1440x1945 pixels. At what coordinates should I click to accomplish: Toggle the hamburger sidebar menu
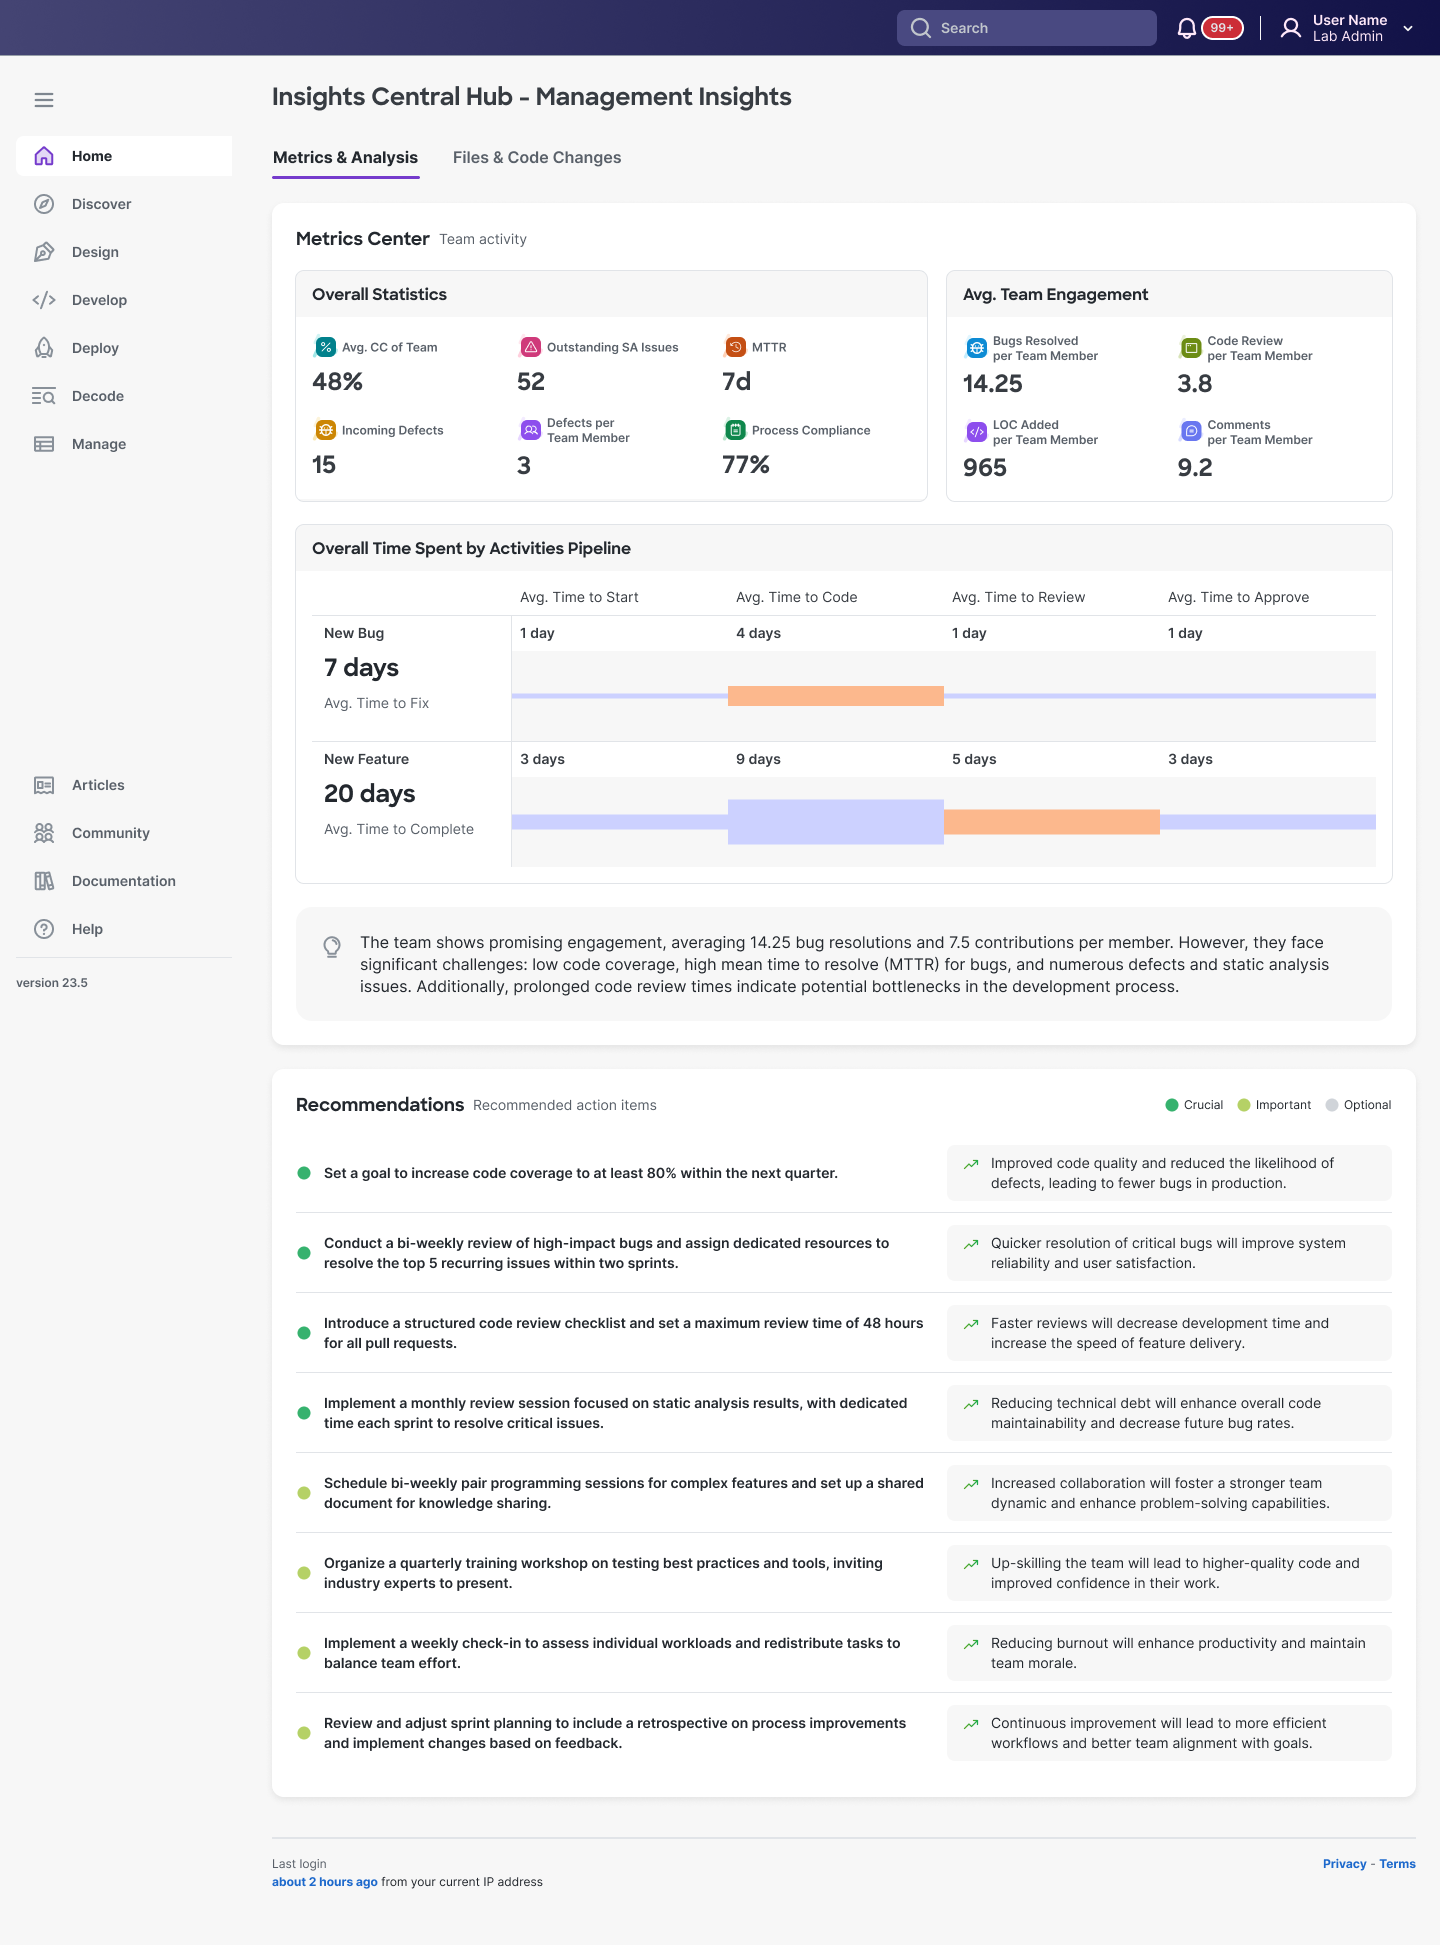coord(44,100)
